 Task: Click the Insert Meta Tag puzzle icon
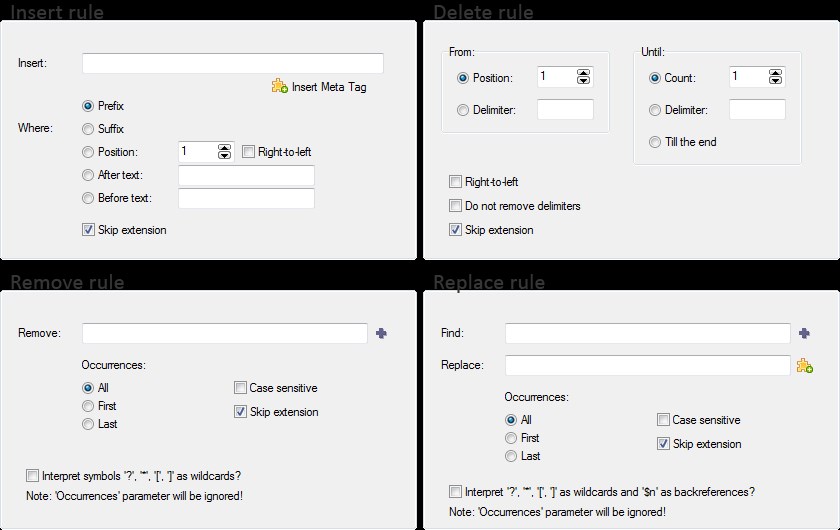point(280,86)
